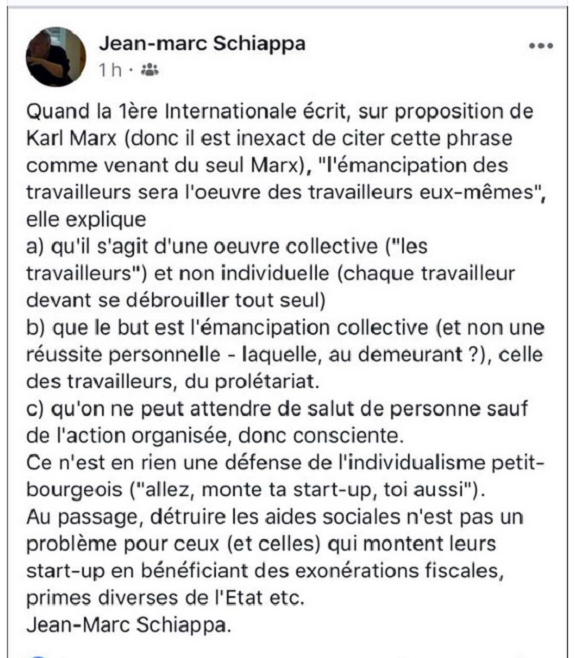
Task: Click the line 'elle explique'
Action: (x=86, y=219)
